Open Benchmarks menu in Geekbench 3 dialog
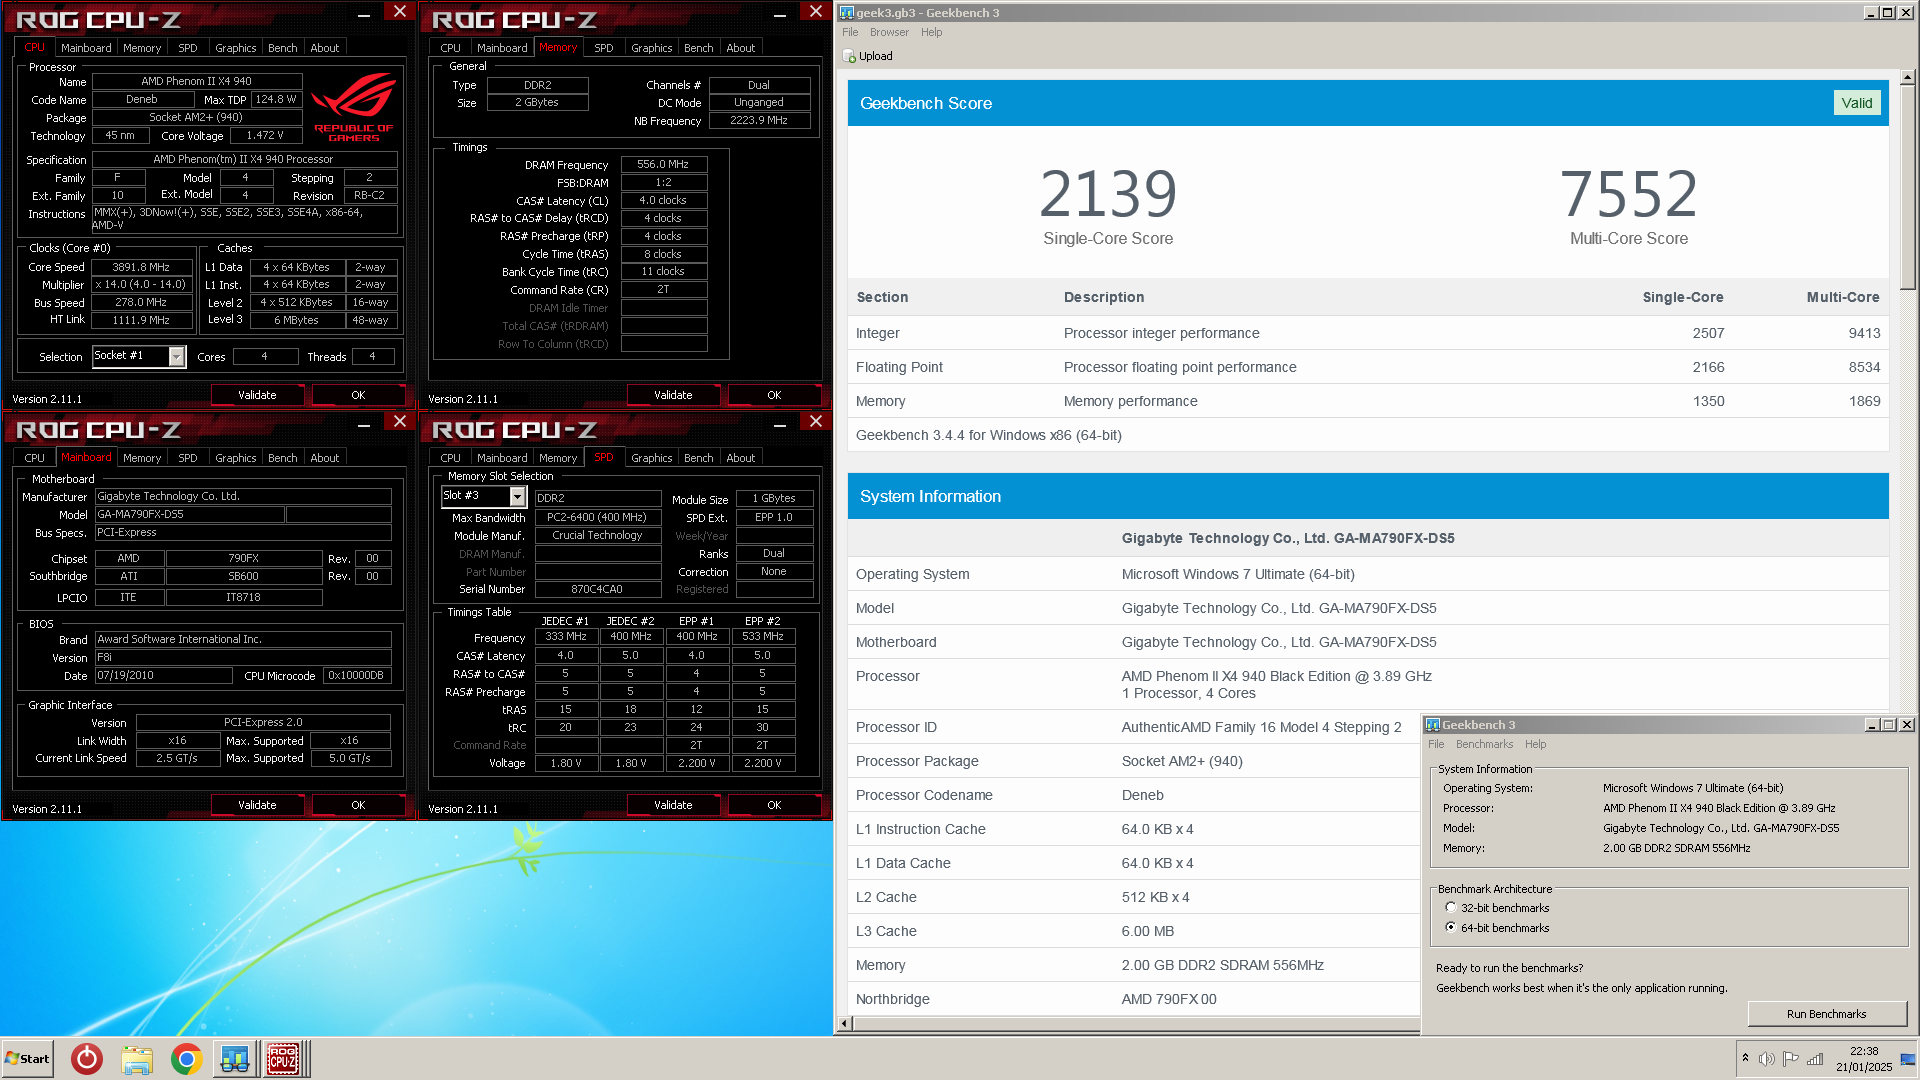This screenshot has width=1920, height=1080. click(x=1484, y=744)
